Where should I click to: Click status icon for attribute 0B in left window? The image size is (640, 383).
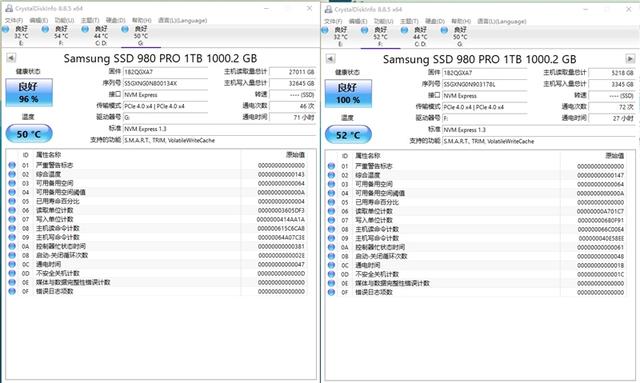click(12, 255)
